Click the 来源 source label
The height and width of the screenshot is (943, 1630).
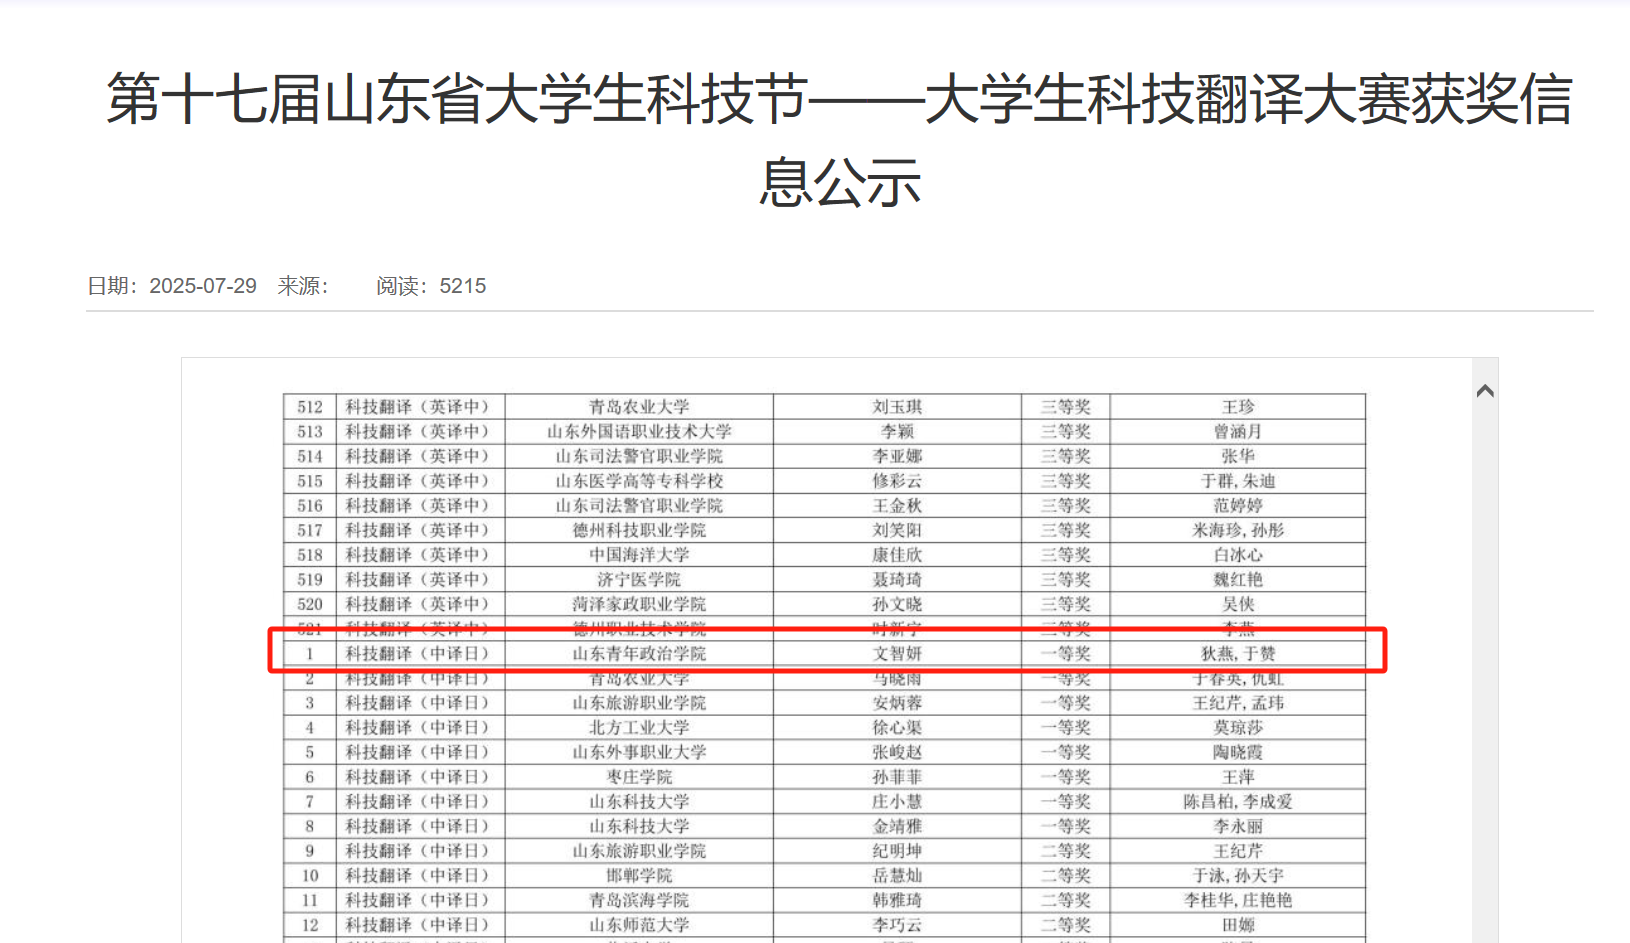point(302,286)
